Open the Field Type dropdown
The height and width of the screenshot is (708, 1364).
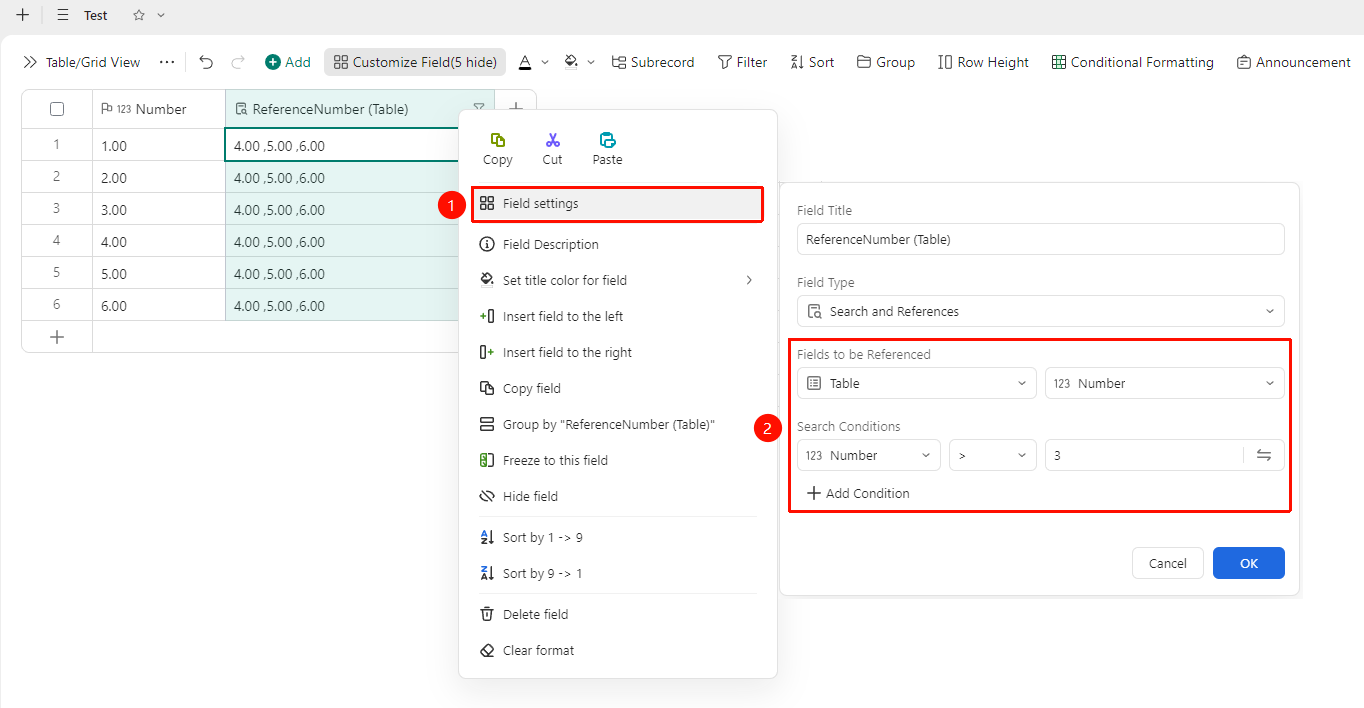(1041, 311)
